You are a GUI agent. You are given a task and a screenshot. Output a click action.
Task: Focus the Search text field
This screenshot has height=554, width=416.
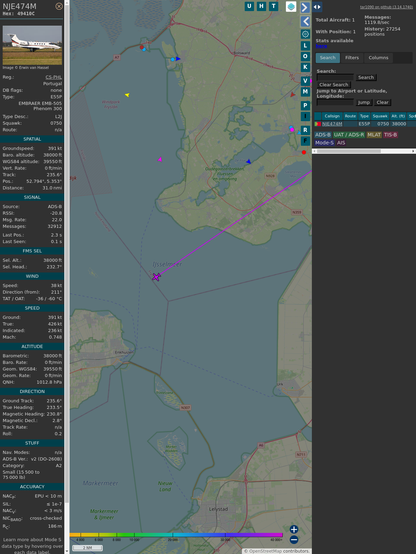pos(335,77)
